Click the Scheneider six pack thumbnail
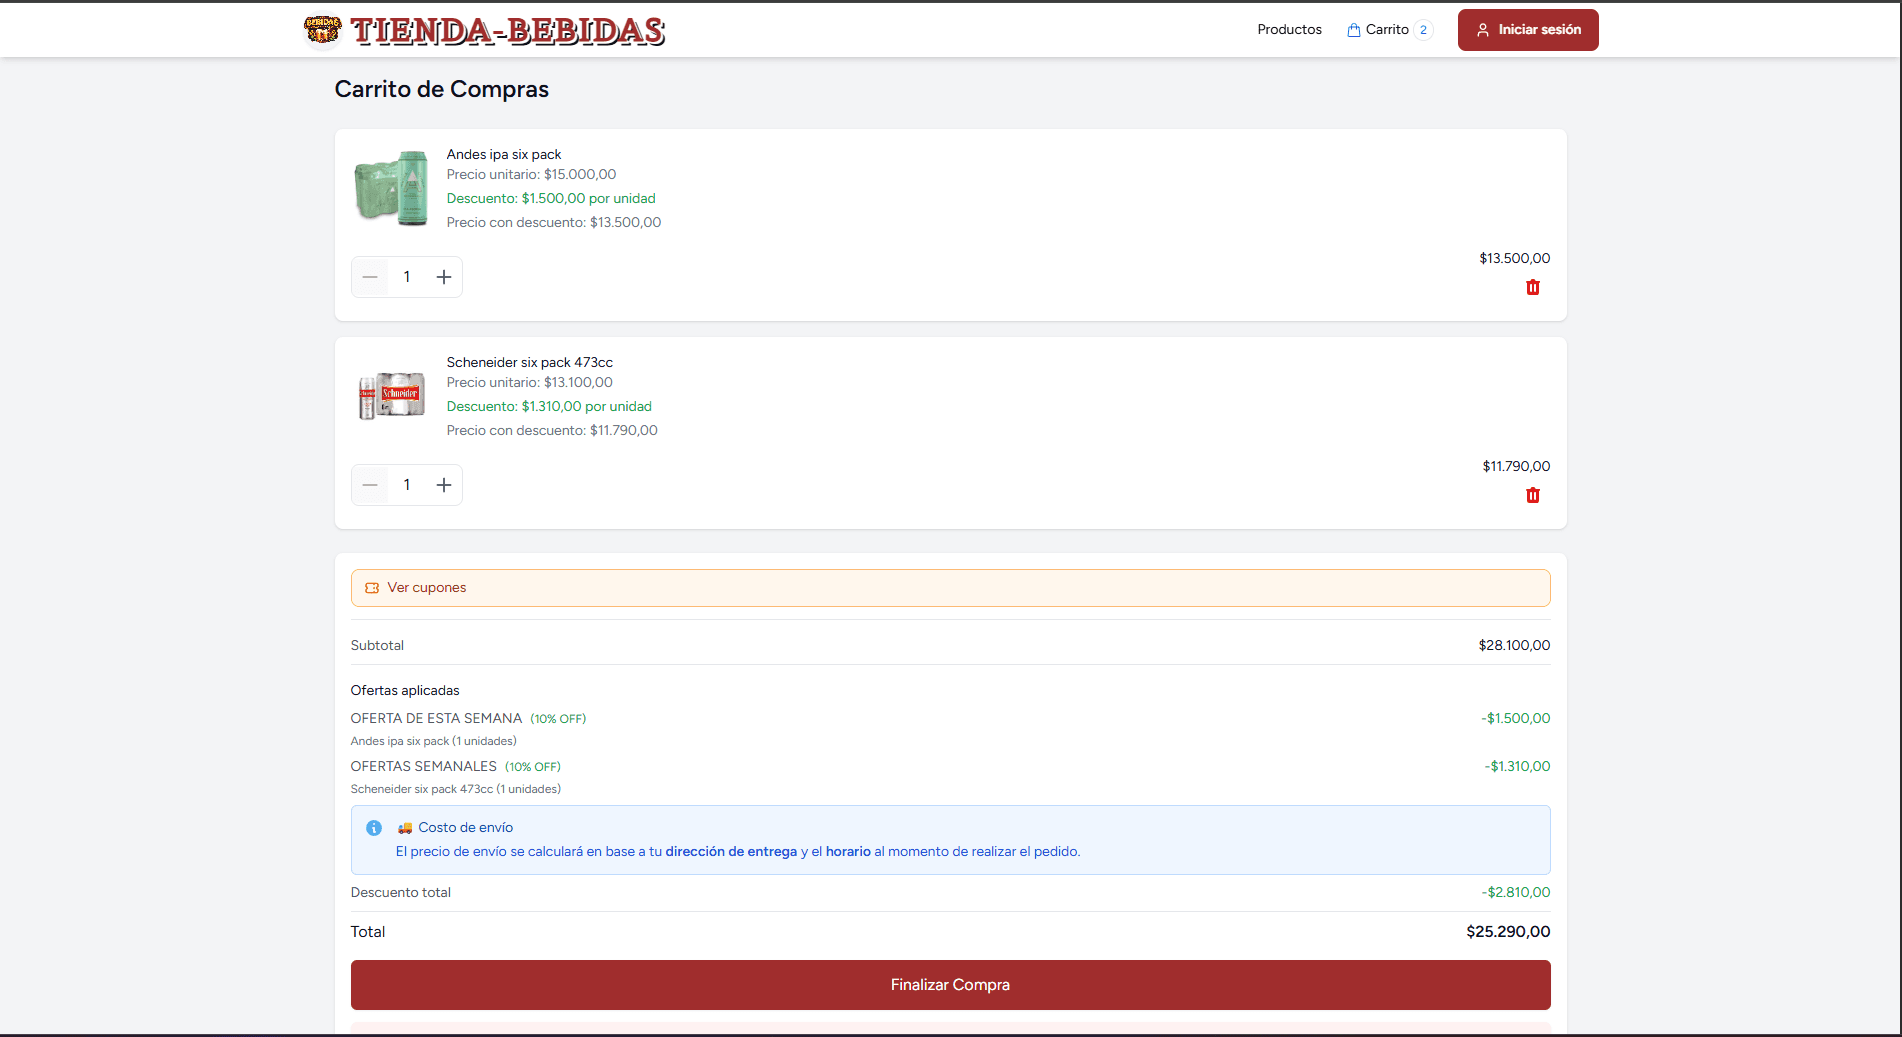1902x1037 pixels. pos(391,395)
